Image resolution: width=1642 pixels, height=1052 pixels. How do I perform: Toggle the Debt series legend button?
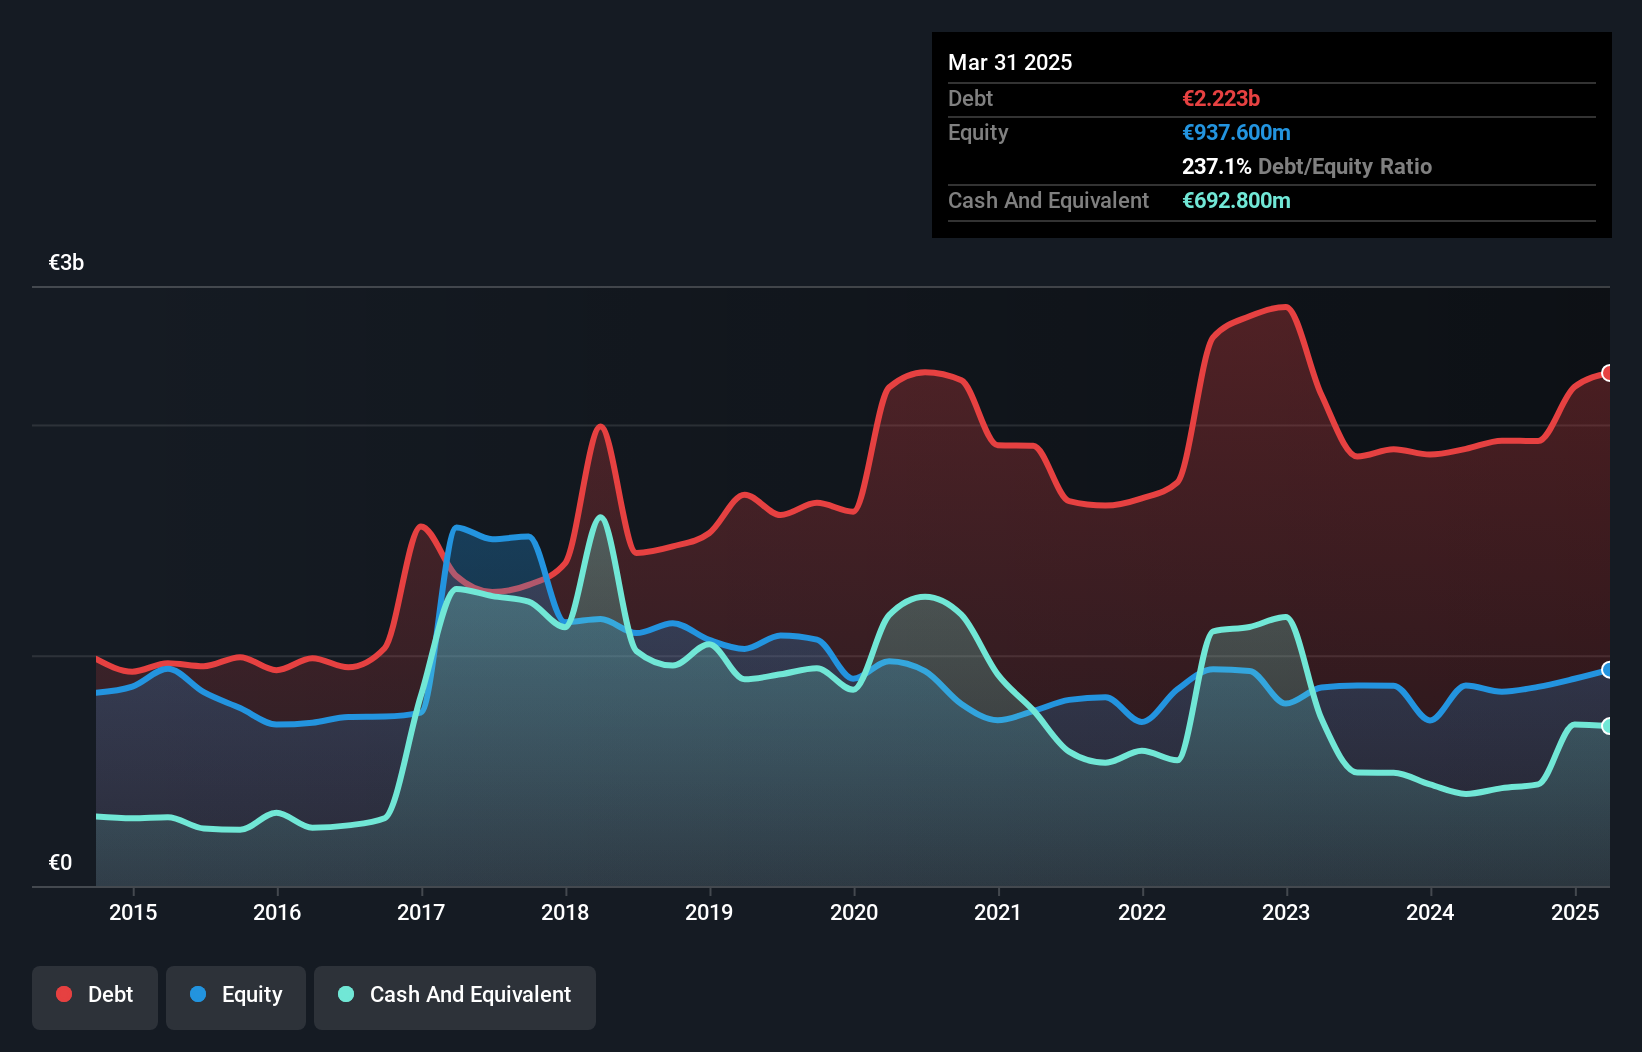(95, 997)
